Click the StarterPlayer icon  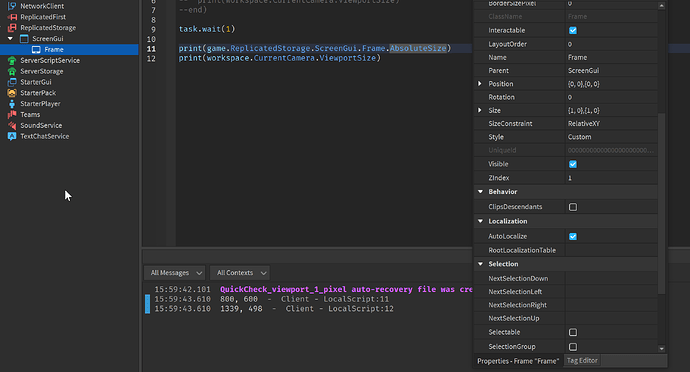pos(12,104)
